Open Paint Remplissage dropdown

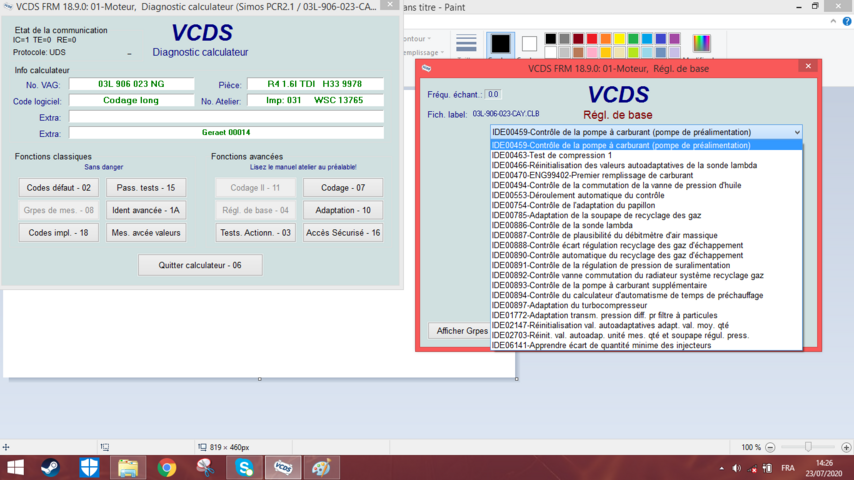tap(424, 52)
